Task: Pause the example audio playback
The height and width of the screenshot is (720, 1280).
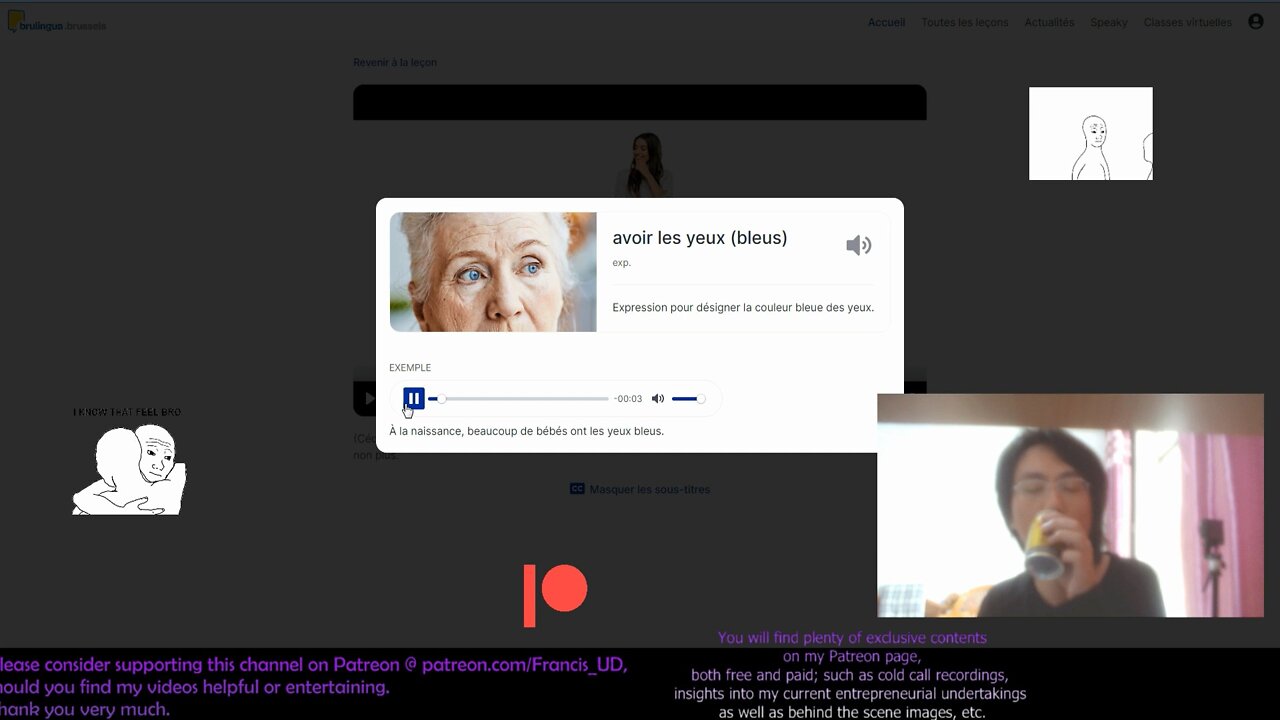Action: pos(414,398)
